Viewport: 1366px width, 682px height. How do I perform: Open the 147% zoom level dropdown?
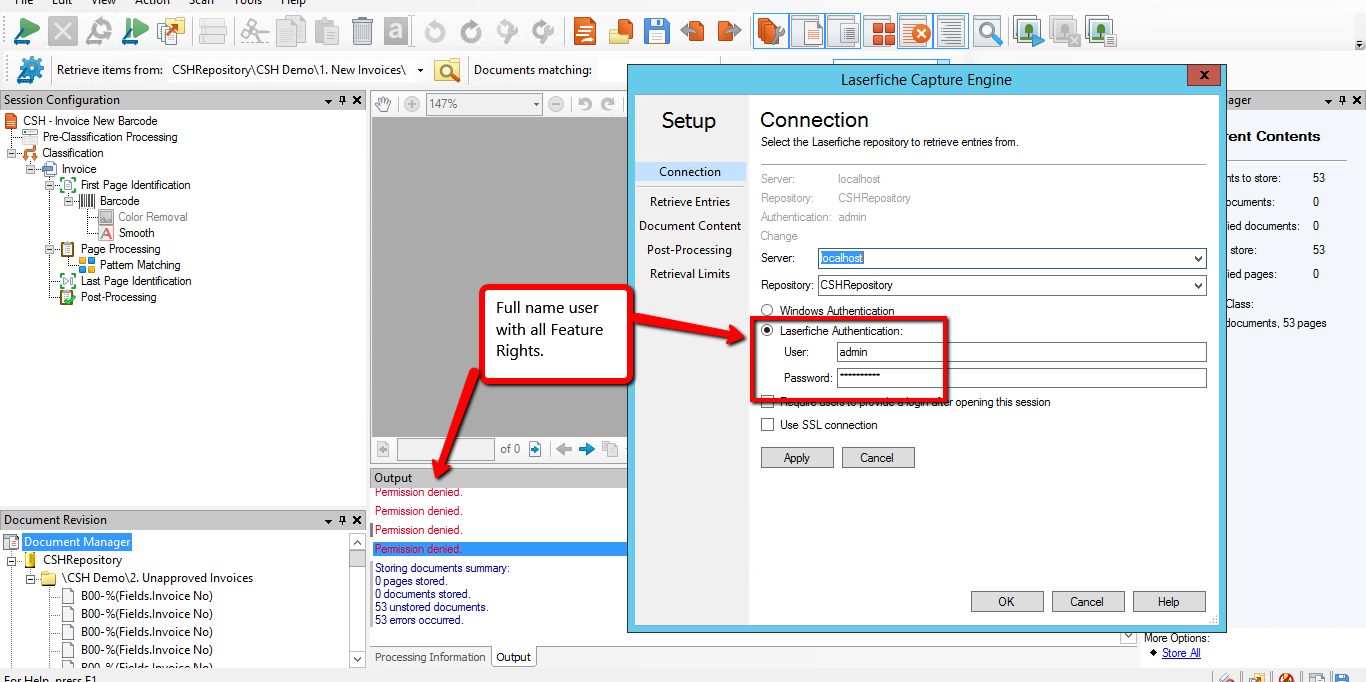[536, 104]
